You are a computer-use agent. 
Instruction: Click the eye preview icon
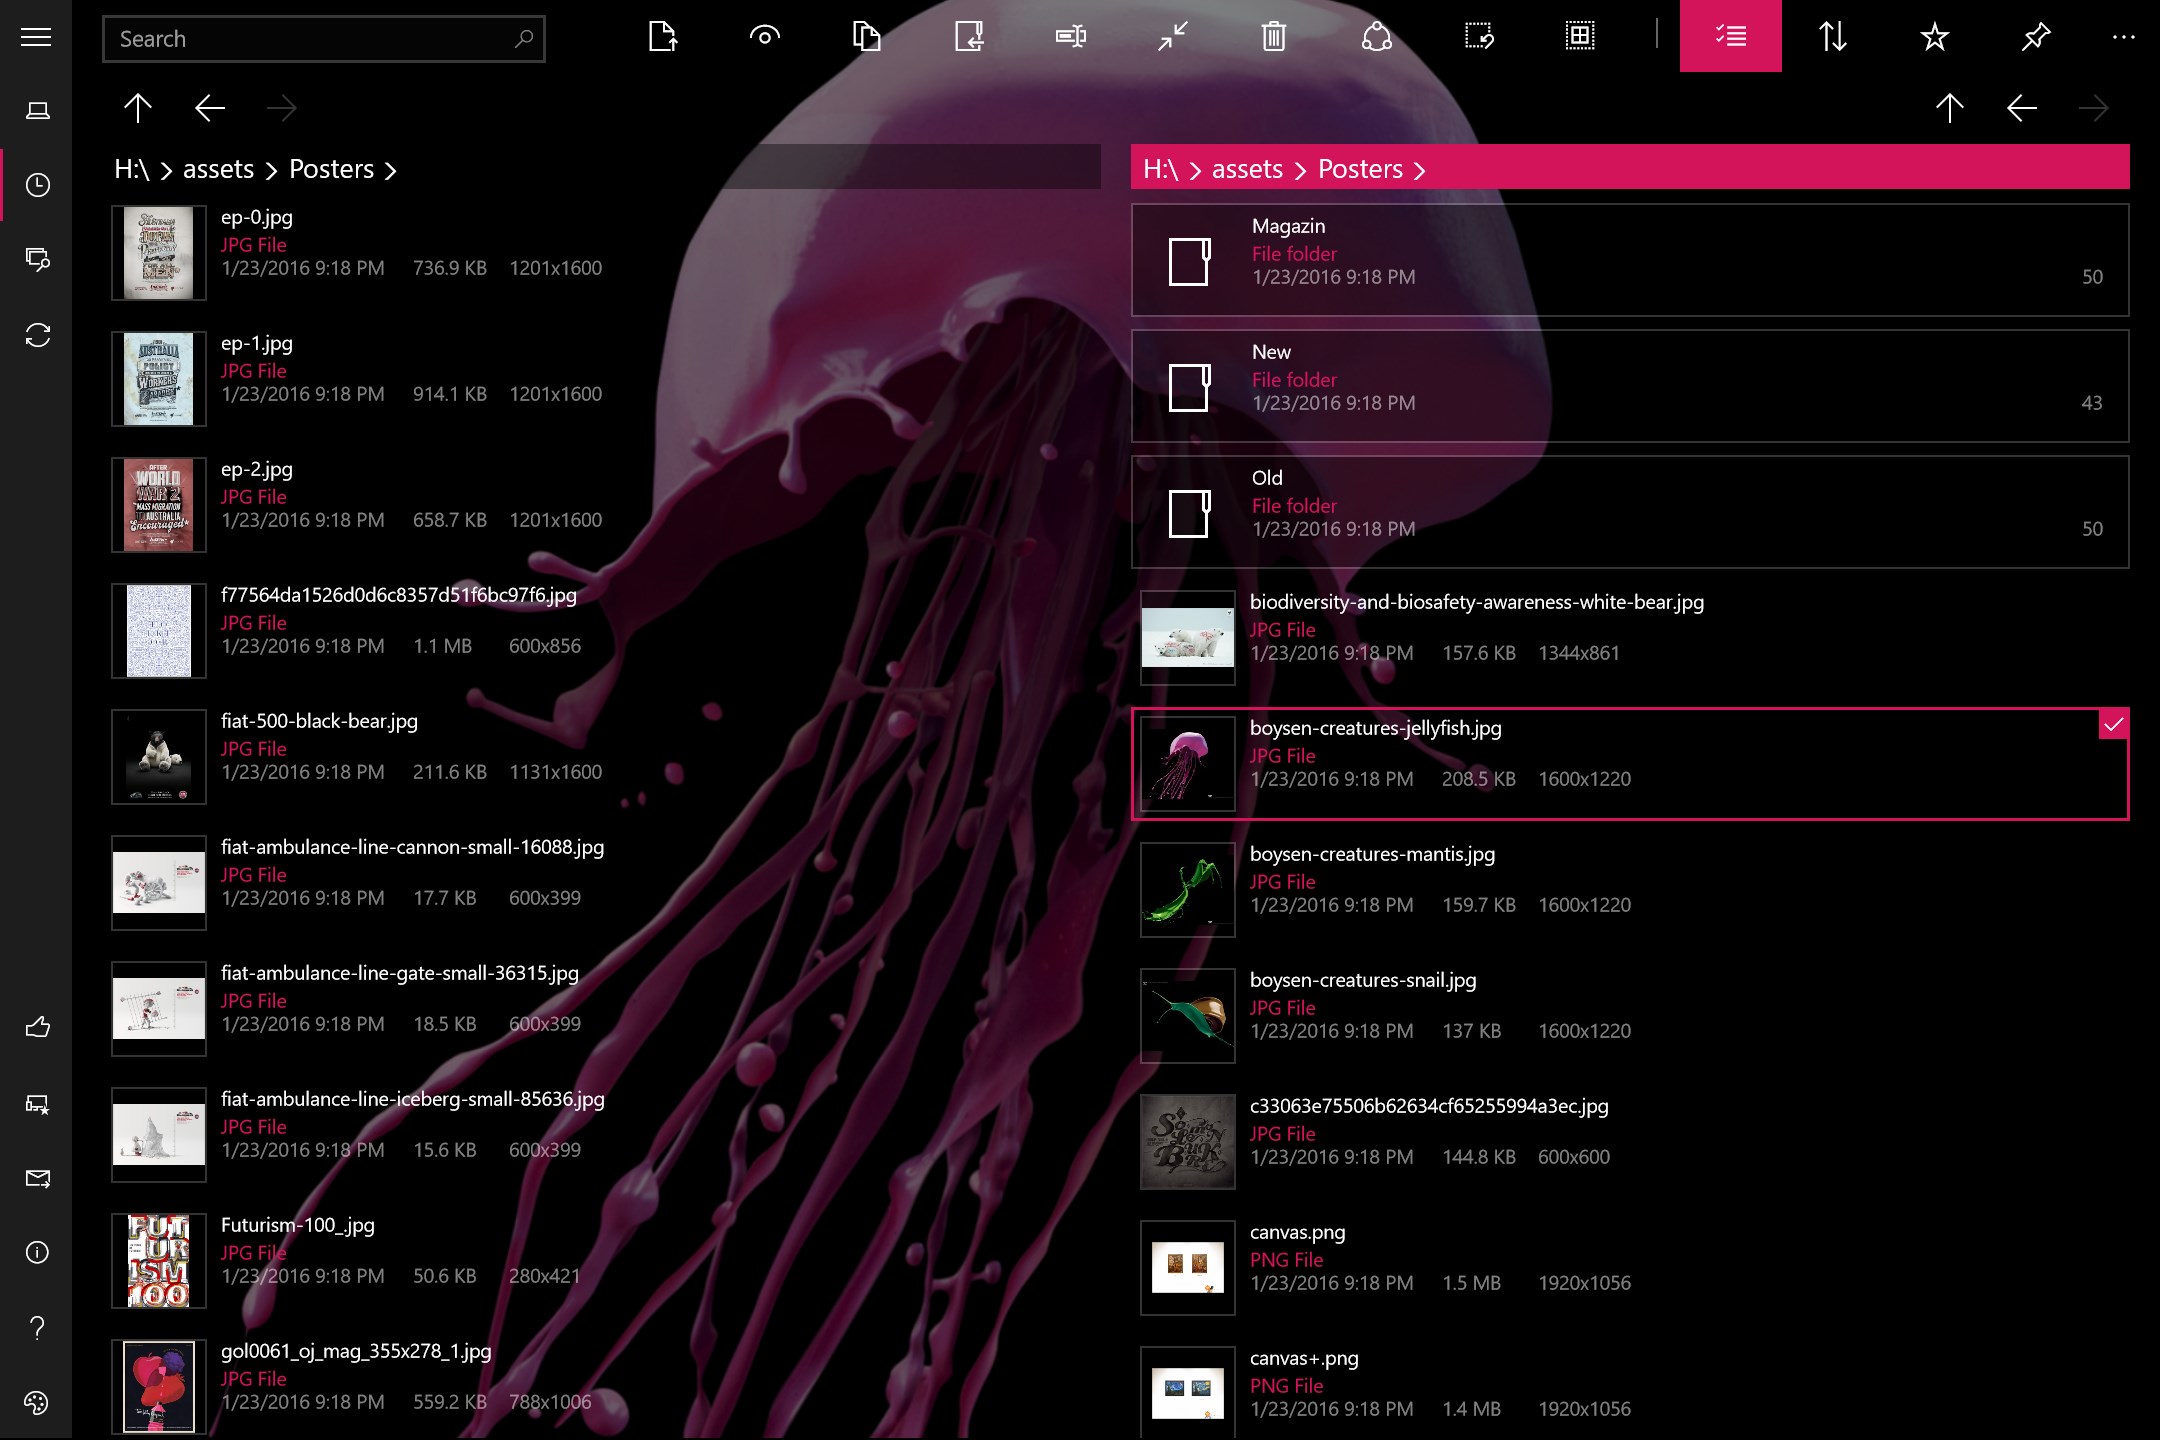[x=764, y=37]
